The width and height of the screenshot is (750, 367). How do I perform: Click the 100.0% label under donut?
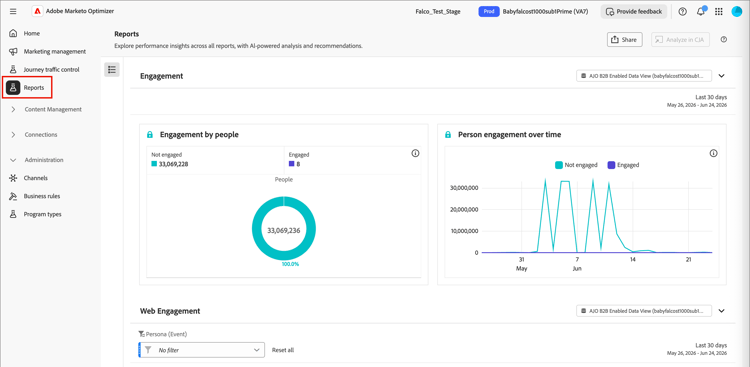[290, 264]
